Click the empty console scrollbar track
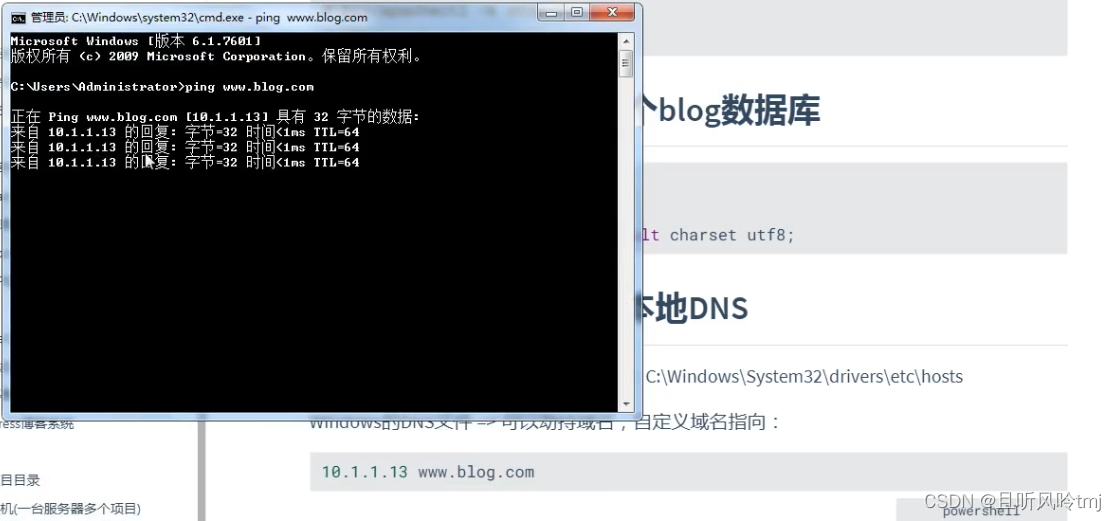The height and width of the screenshot is (521, 1116). tap(626, 235)
